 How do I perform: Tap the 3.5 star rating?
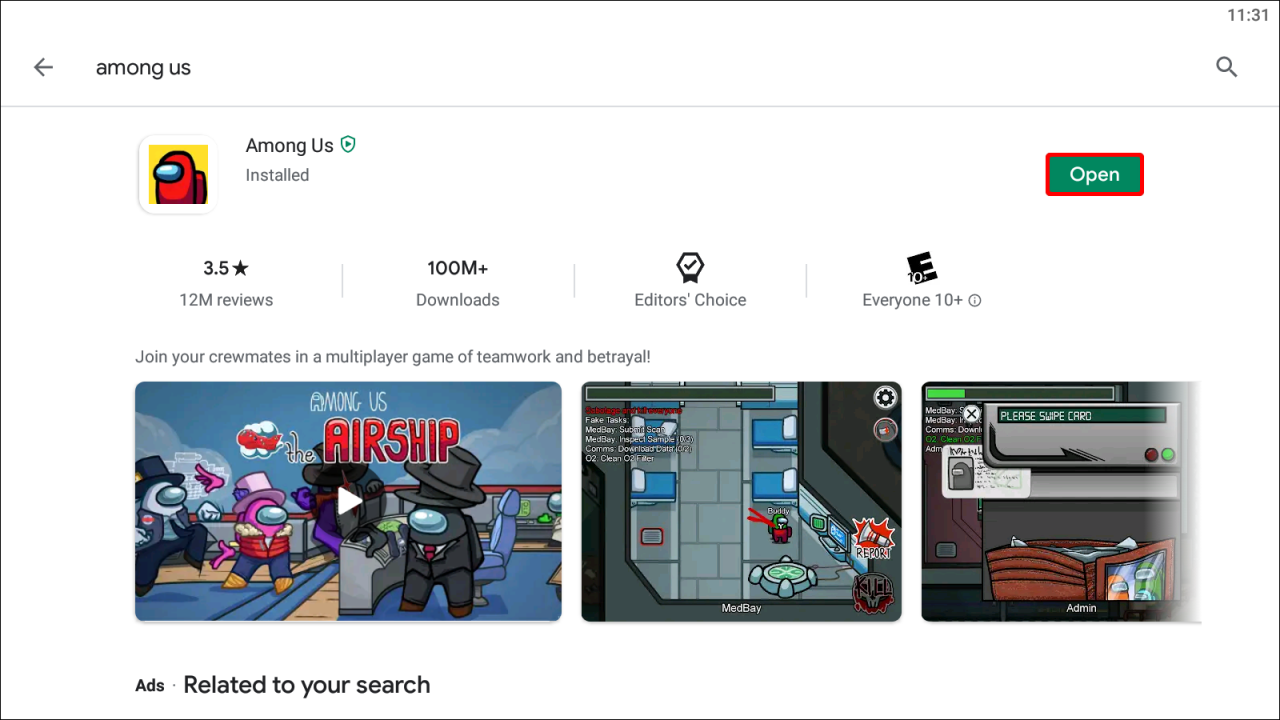click(x=226, y=268)
